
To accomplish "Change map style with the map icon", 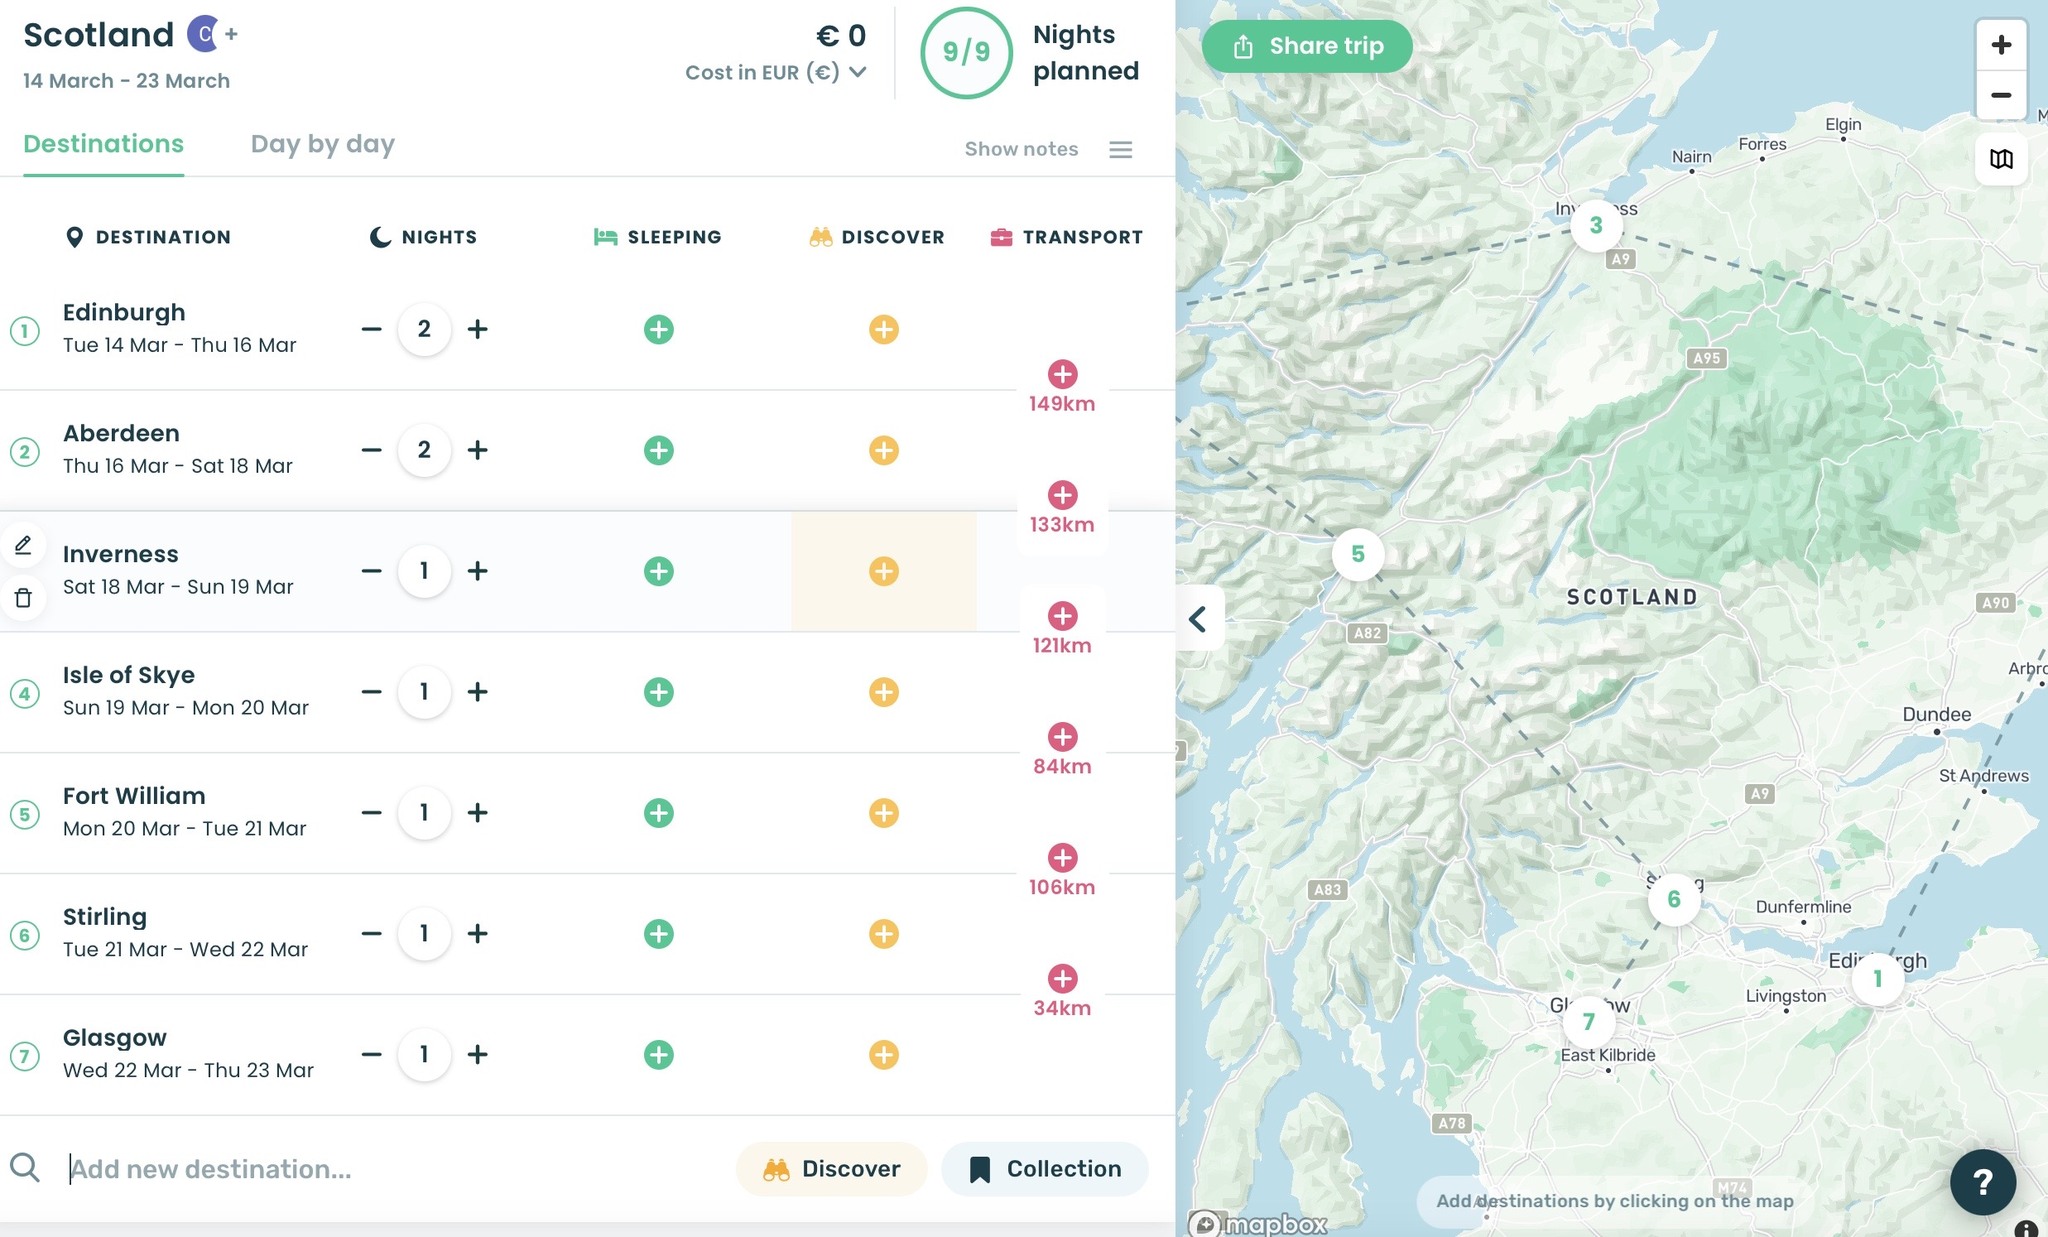I will pyautogui.click(x=2001, y=159).
